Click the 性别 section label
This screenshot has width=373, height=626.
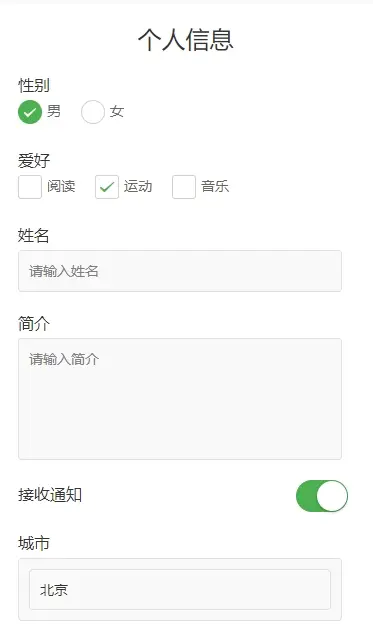coord(34,85)
